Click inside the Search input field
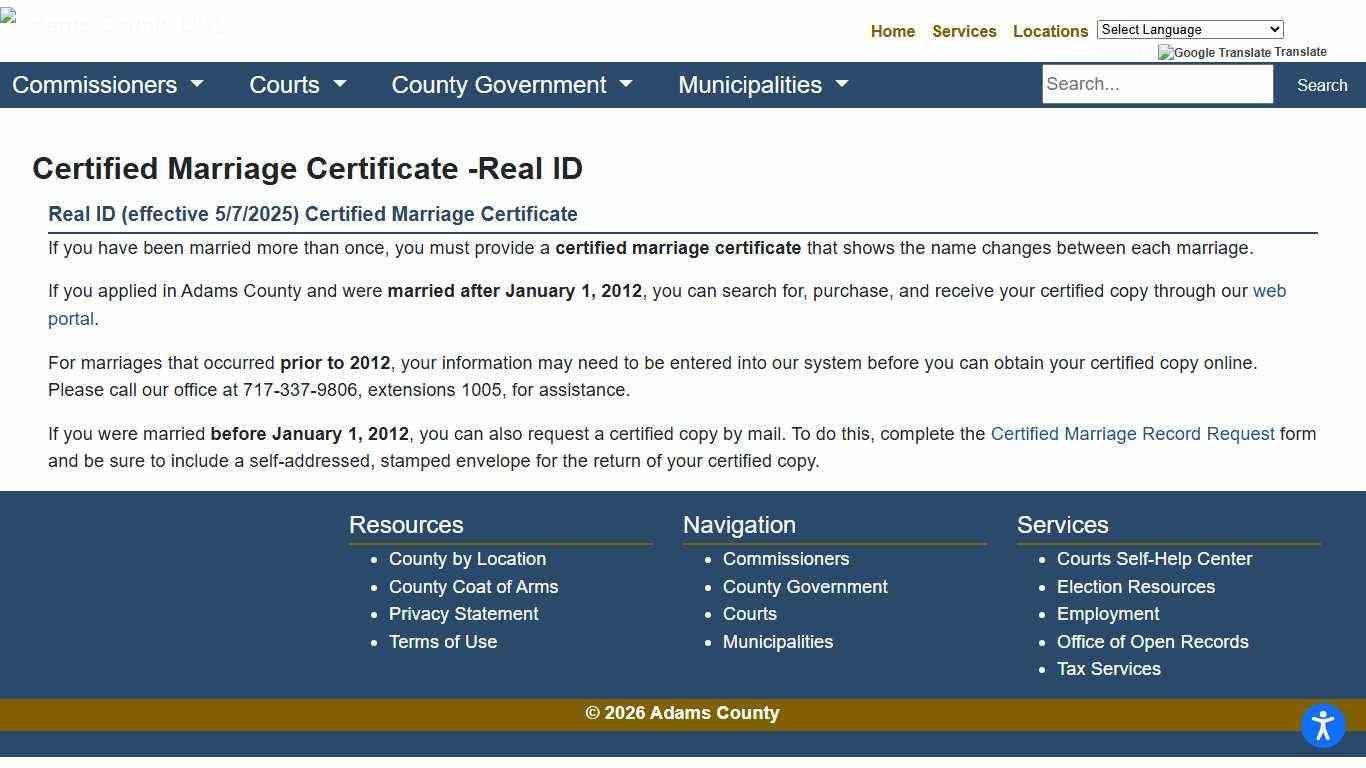This screenshot has width=1366, height=768. (x=1157, y=84)
